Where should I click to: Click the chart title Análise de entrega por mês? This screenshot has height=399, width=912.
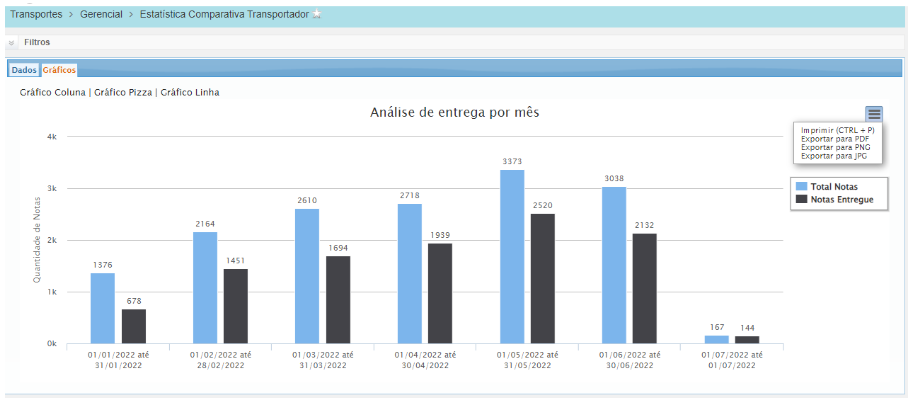click(455, 113)
